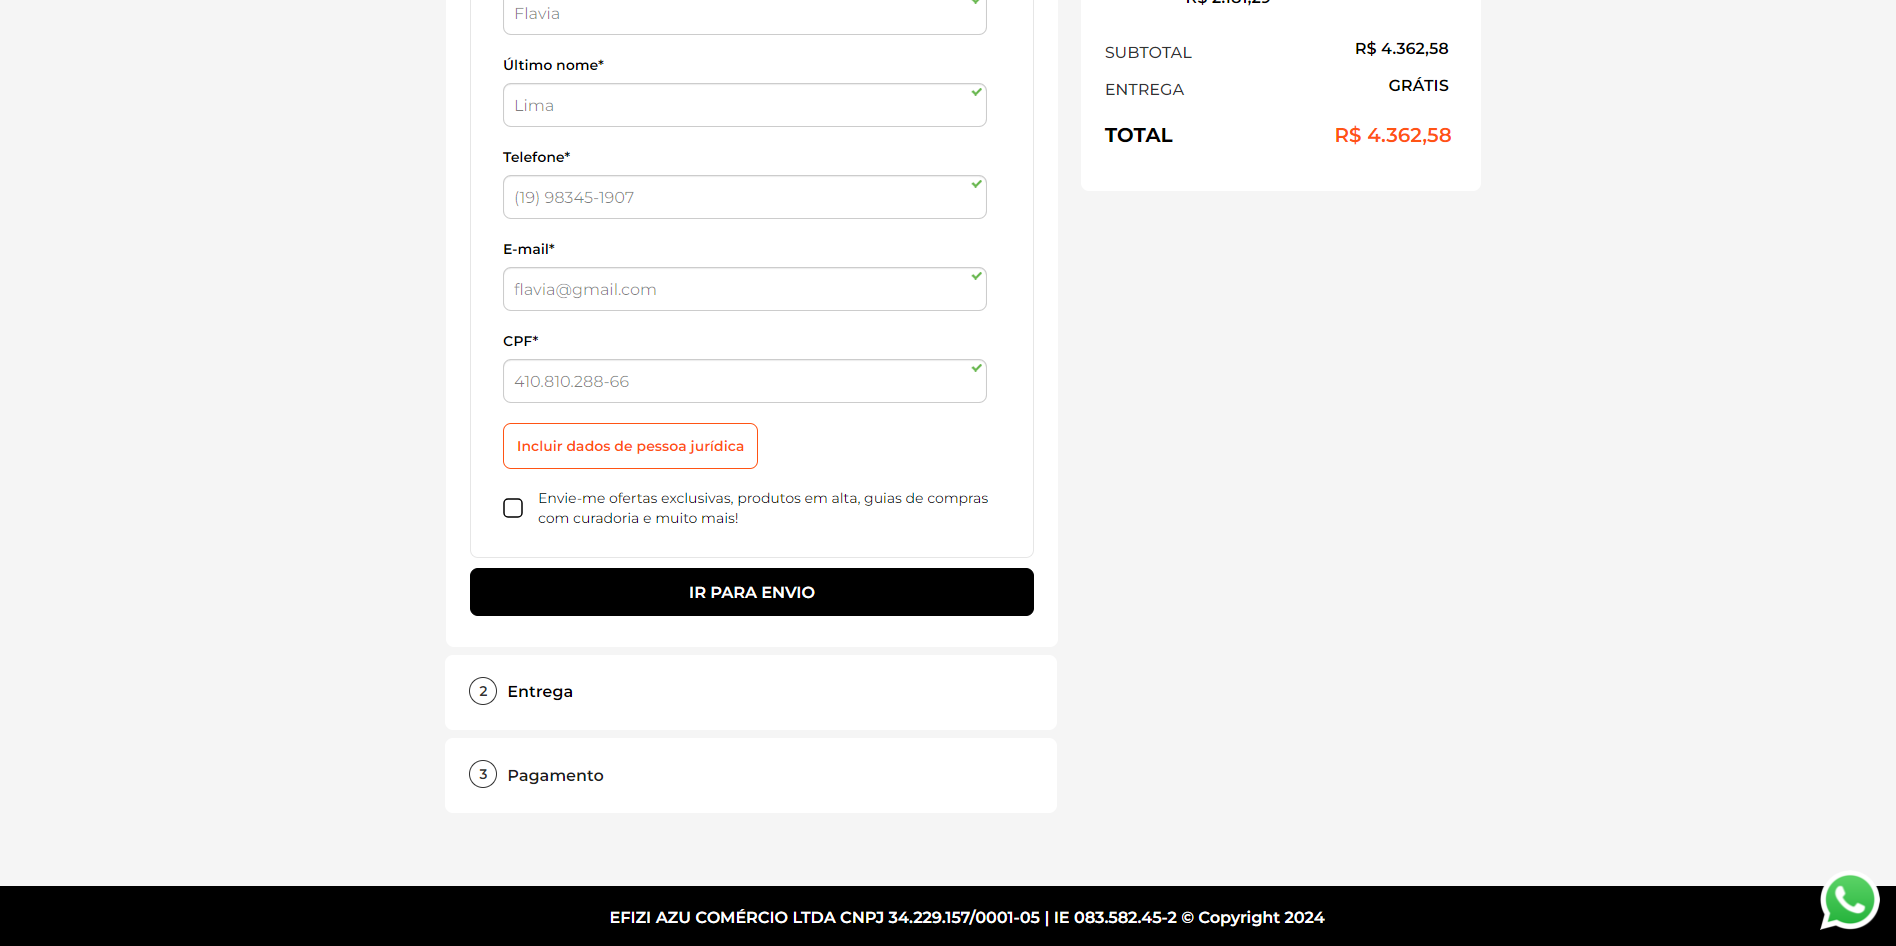Expand the Pagamento section
1896x946 pixels.
click(x=555, y=776)
